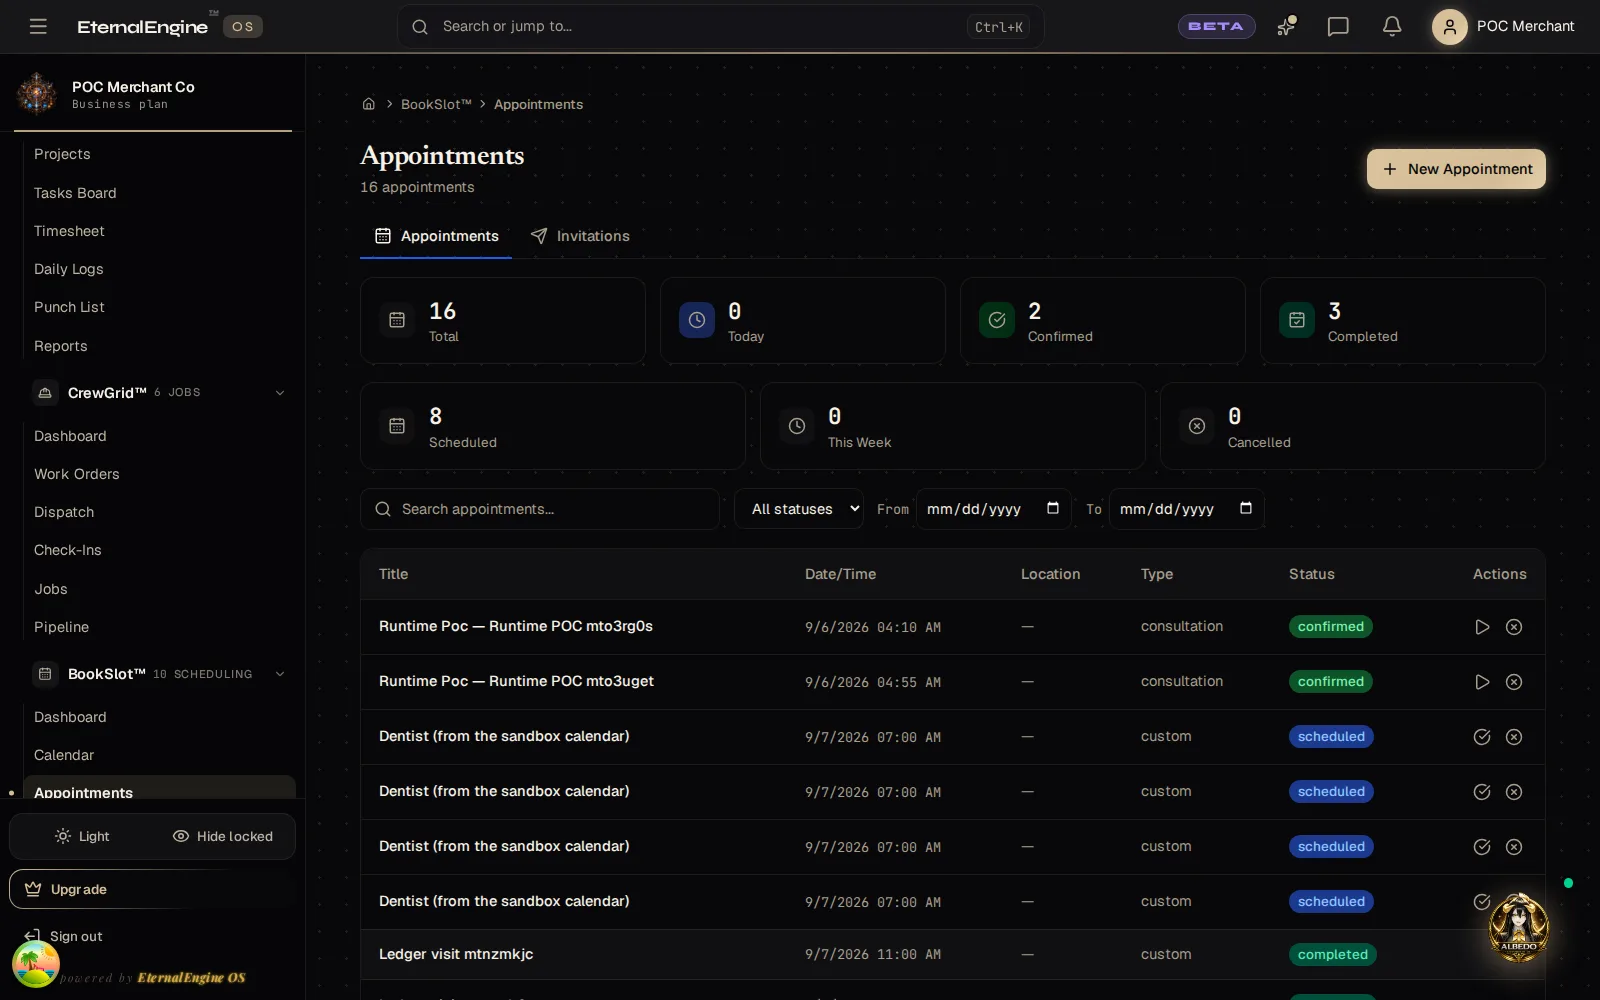
Task: Switch to Light theme
Action: [82, 836]
